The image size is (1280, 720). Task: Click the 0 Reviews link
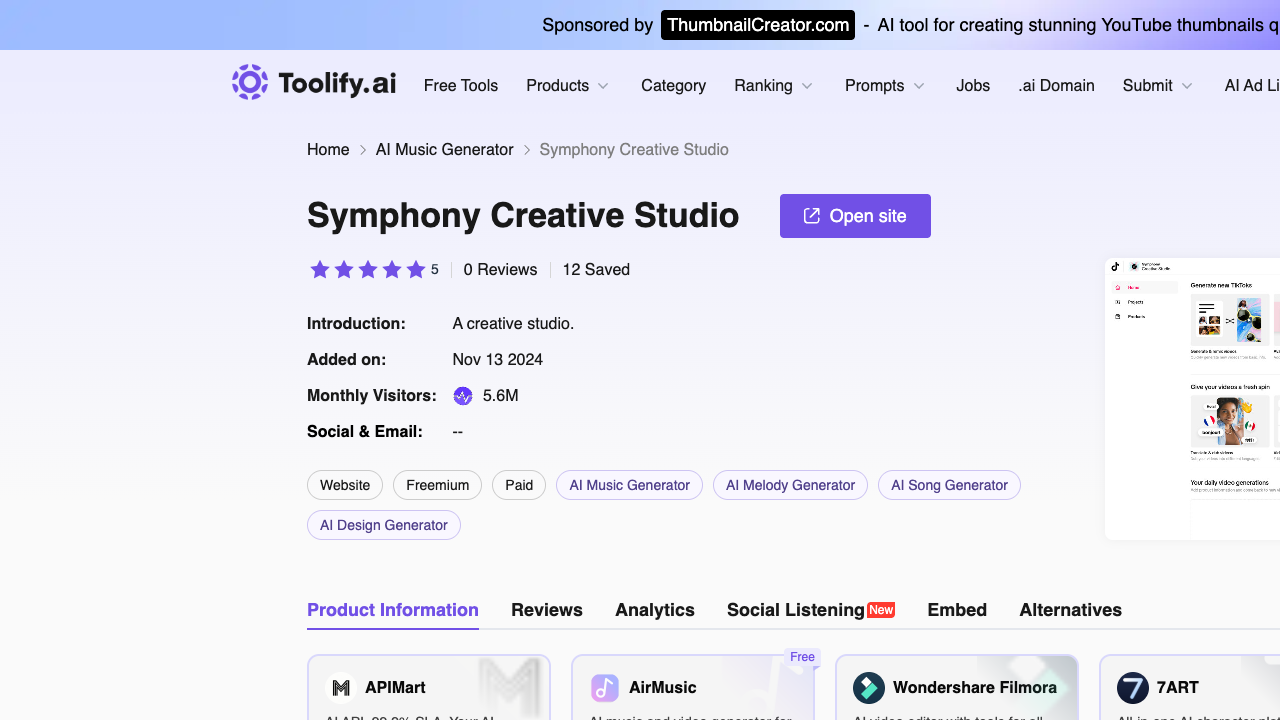click(x=500, y=270)
